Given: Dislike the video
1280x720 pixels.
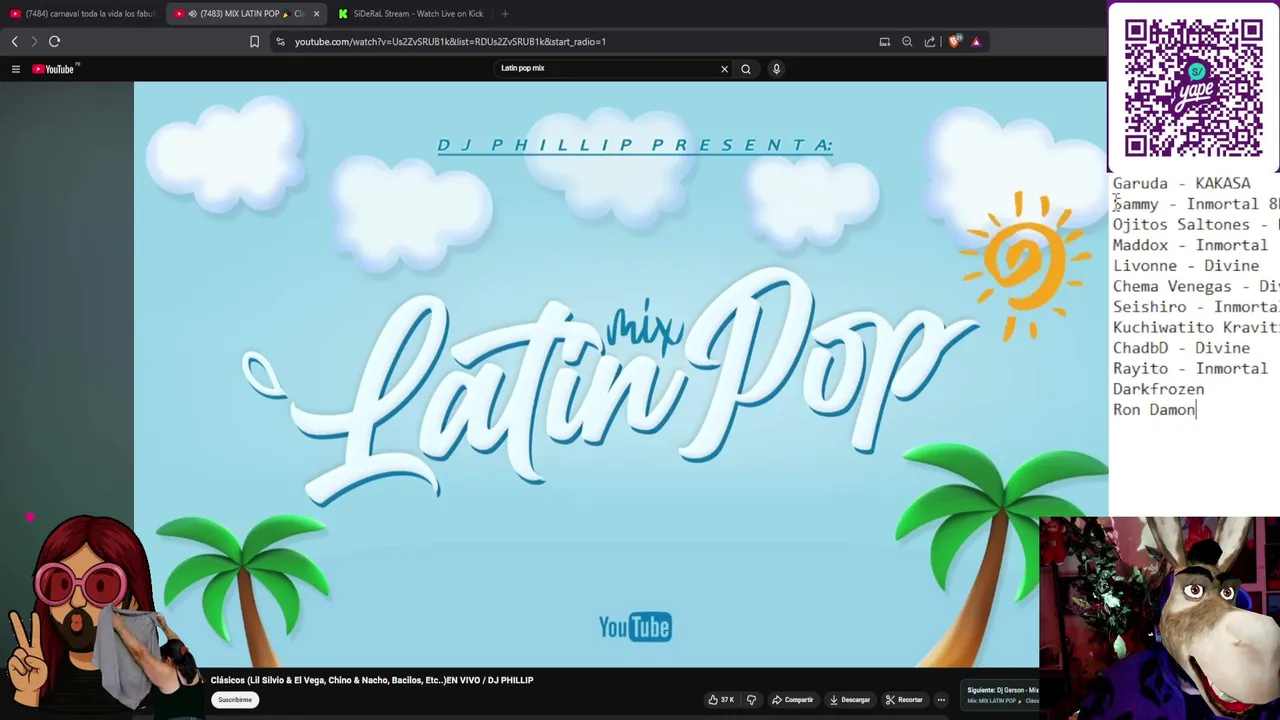Looking at the screenshot, I should point(752,700).
